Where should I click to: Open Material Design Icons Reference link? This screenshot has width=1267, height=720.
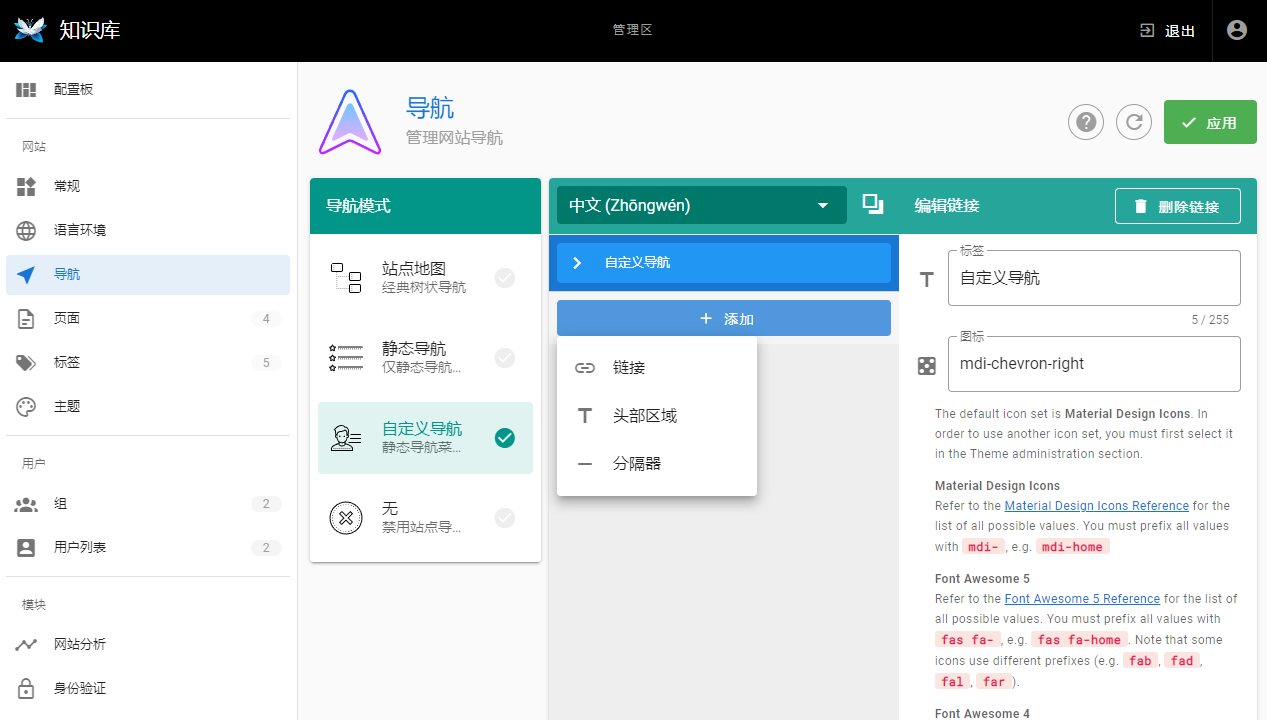[1096, 506]
